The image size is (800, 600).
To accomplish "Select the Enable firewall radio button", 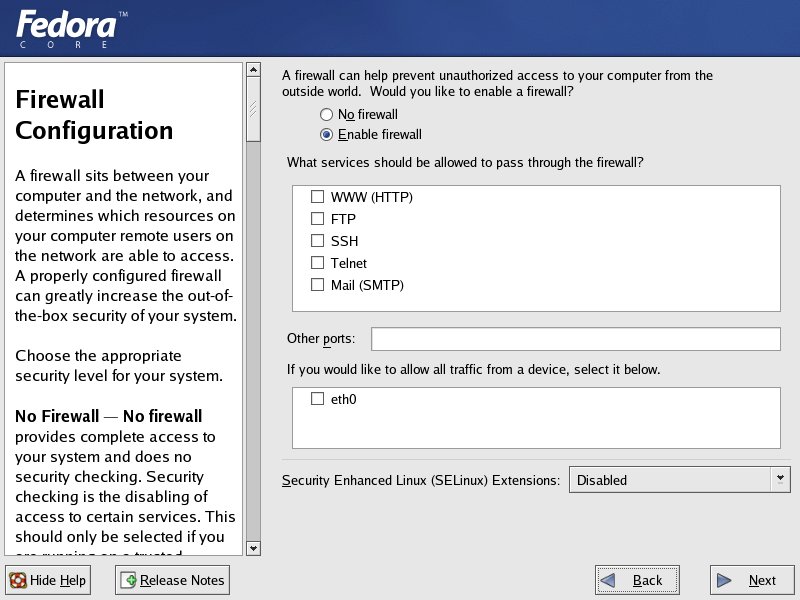I will pos(326,135).
